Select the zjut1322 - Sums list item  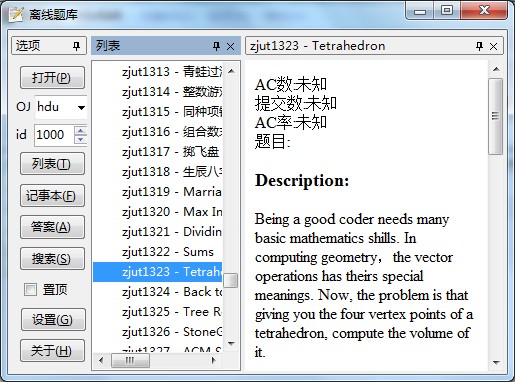pyautogui.click(x=157, y=252)
